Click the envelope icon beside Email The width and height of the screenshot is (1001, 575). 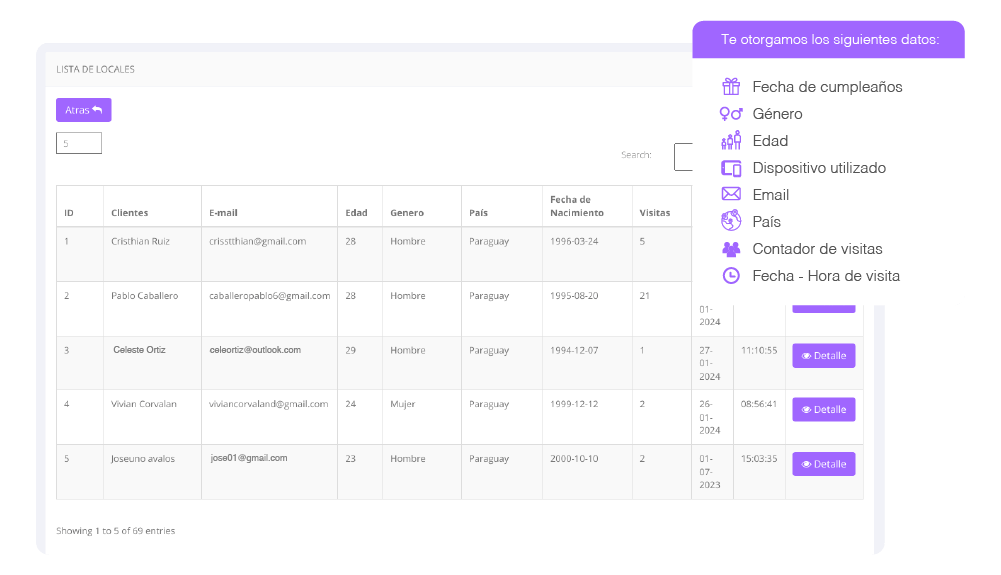click(x=731, y=194)
